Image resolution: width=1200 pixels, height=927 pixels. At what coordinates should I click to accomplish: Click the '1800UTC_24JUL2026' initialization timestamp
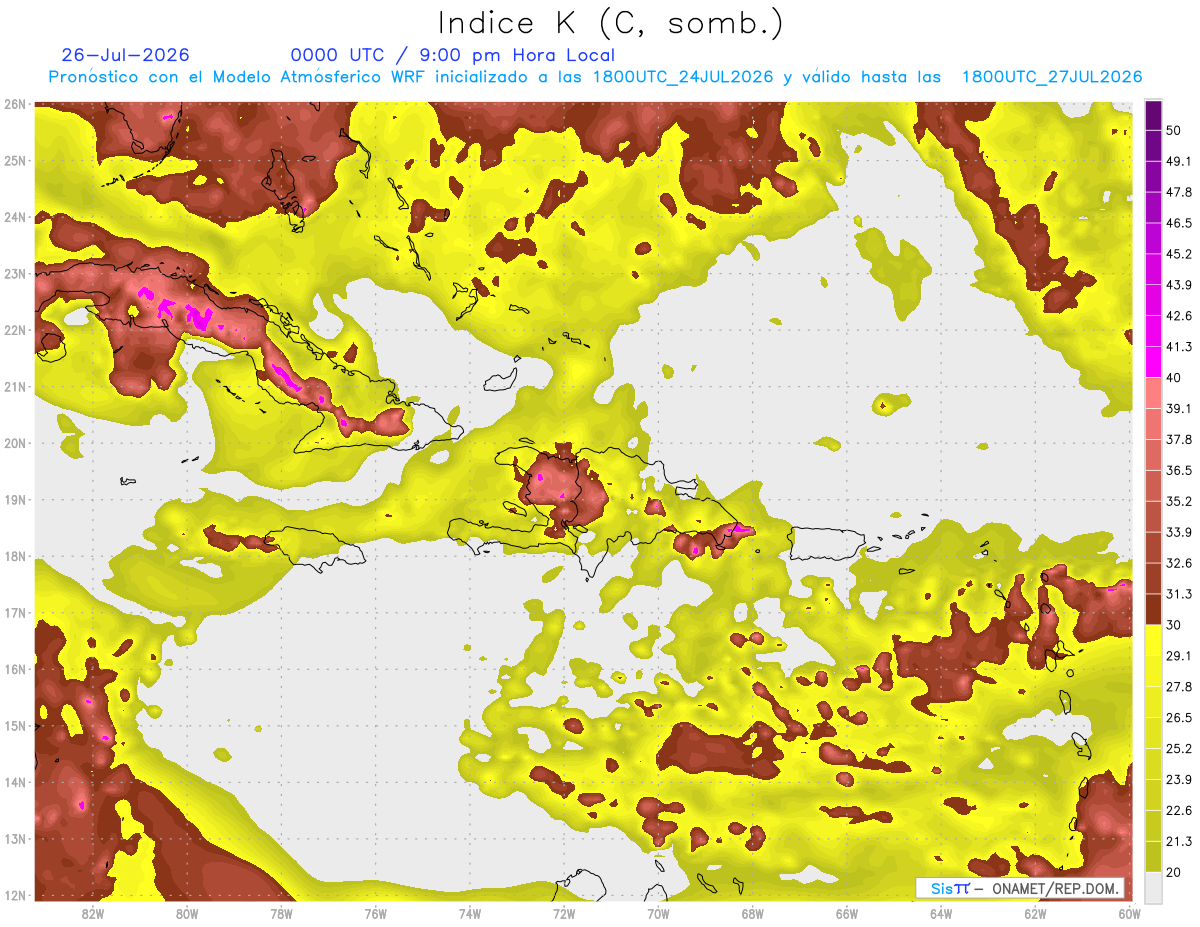point(683,77)
